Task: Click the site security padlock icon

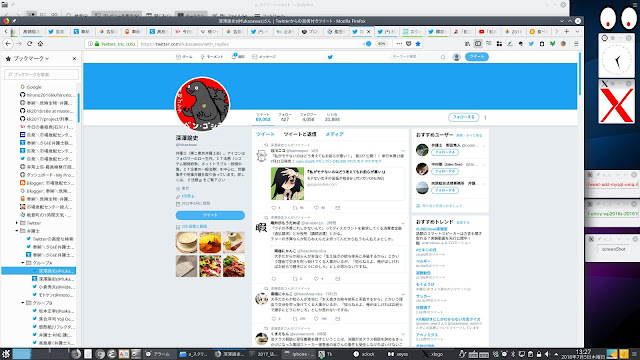Action: click(x=97, y=44)
